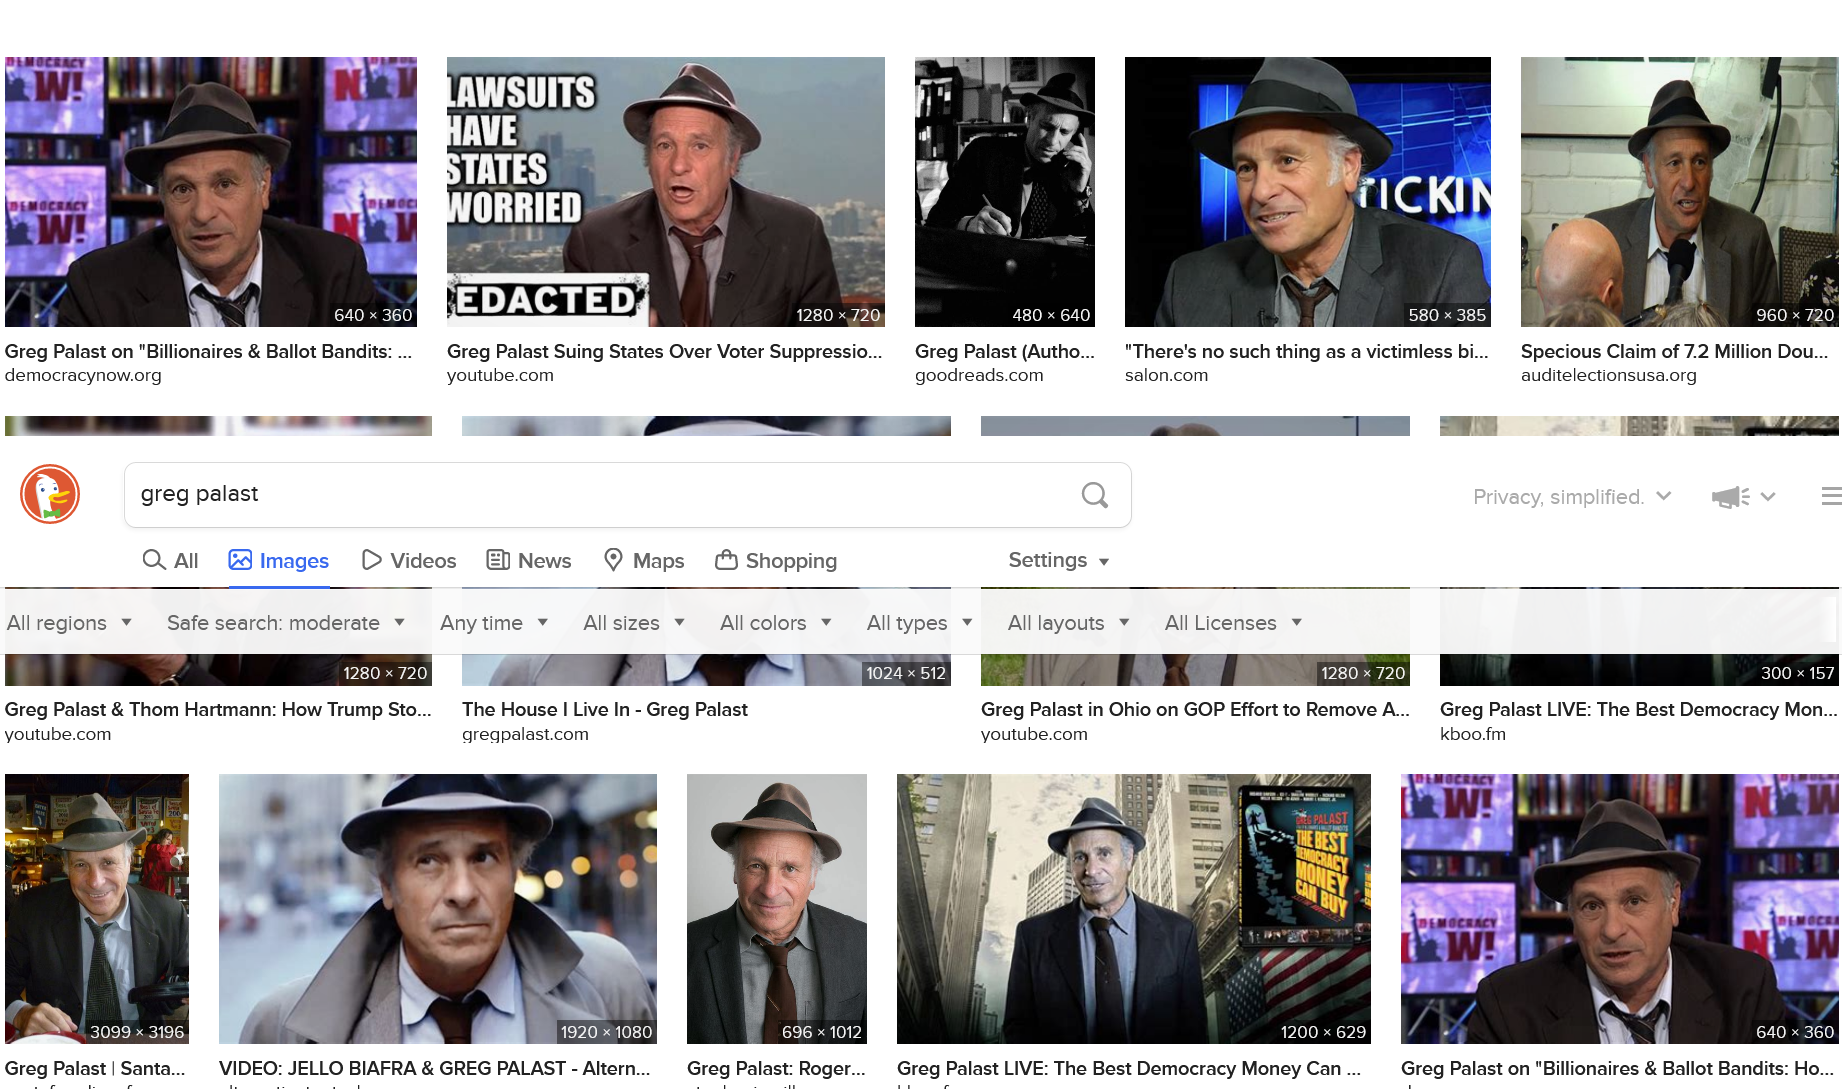The image size is (1842, 1089).
Task: Open the Settings dropdown
Action: point(1059,560)
